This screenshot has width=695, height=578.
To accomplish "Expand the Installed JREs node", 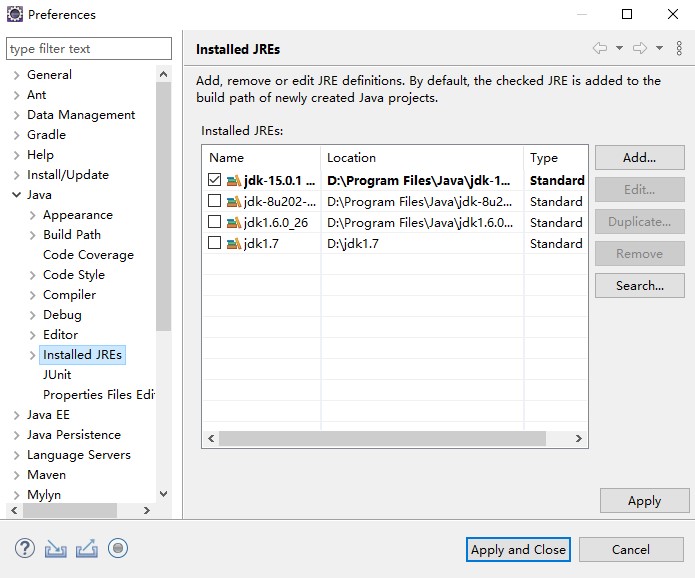I will pyautogui.click(x=32, y=355).
